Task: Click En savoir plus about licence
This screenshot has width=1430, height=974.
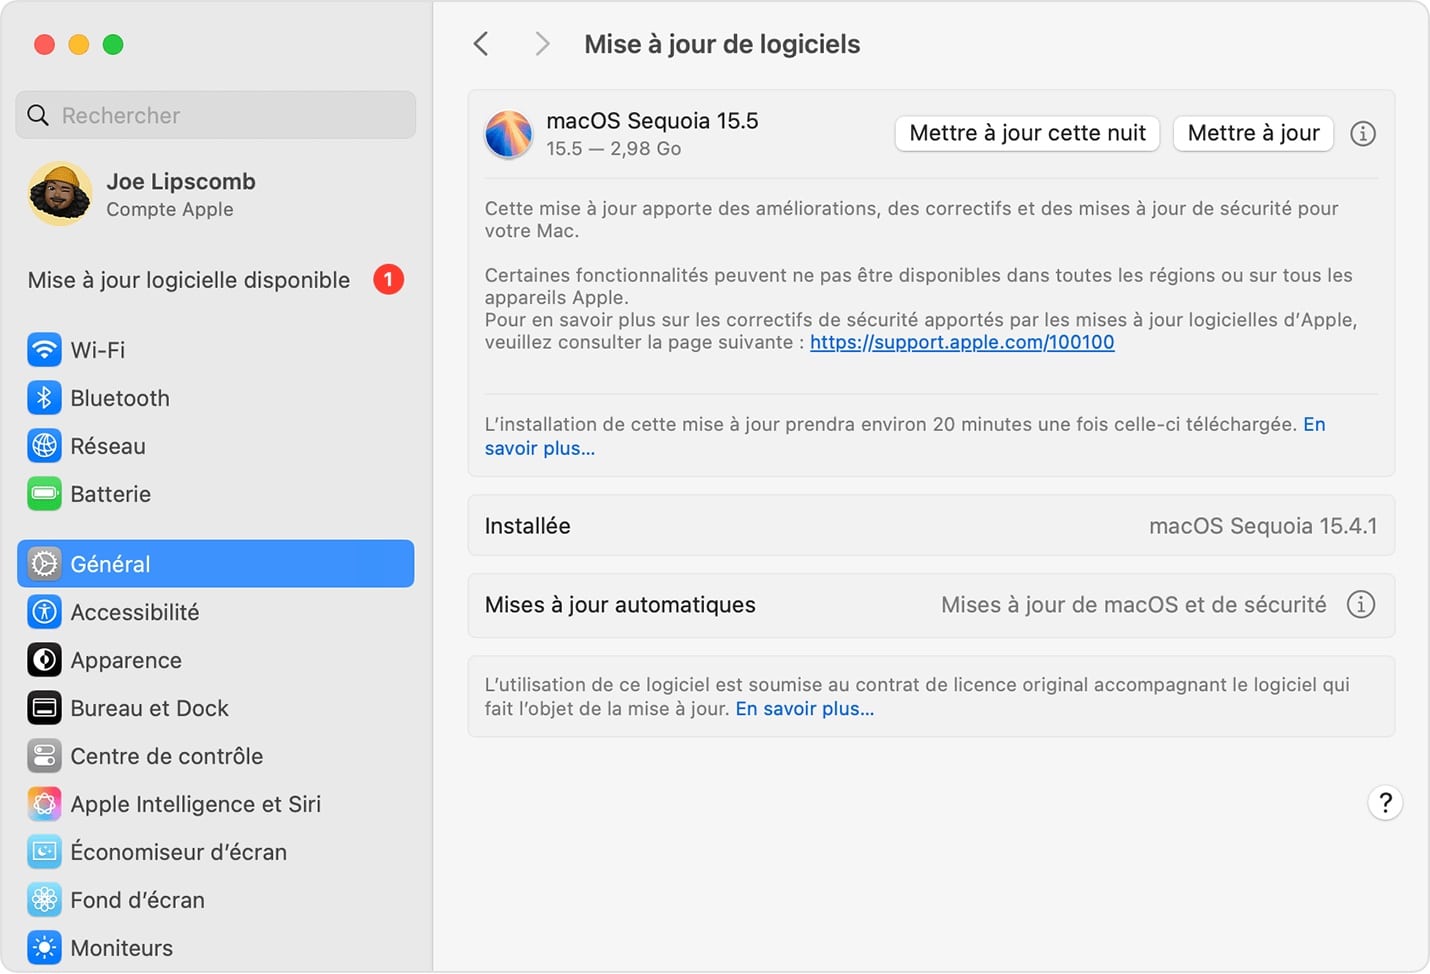Action: point(805,709)
